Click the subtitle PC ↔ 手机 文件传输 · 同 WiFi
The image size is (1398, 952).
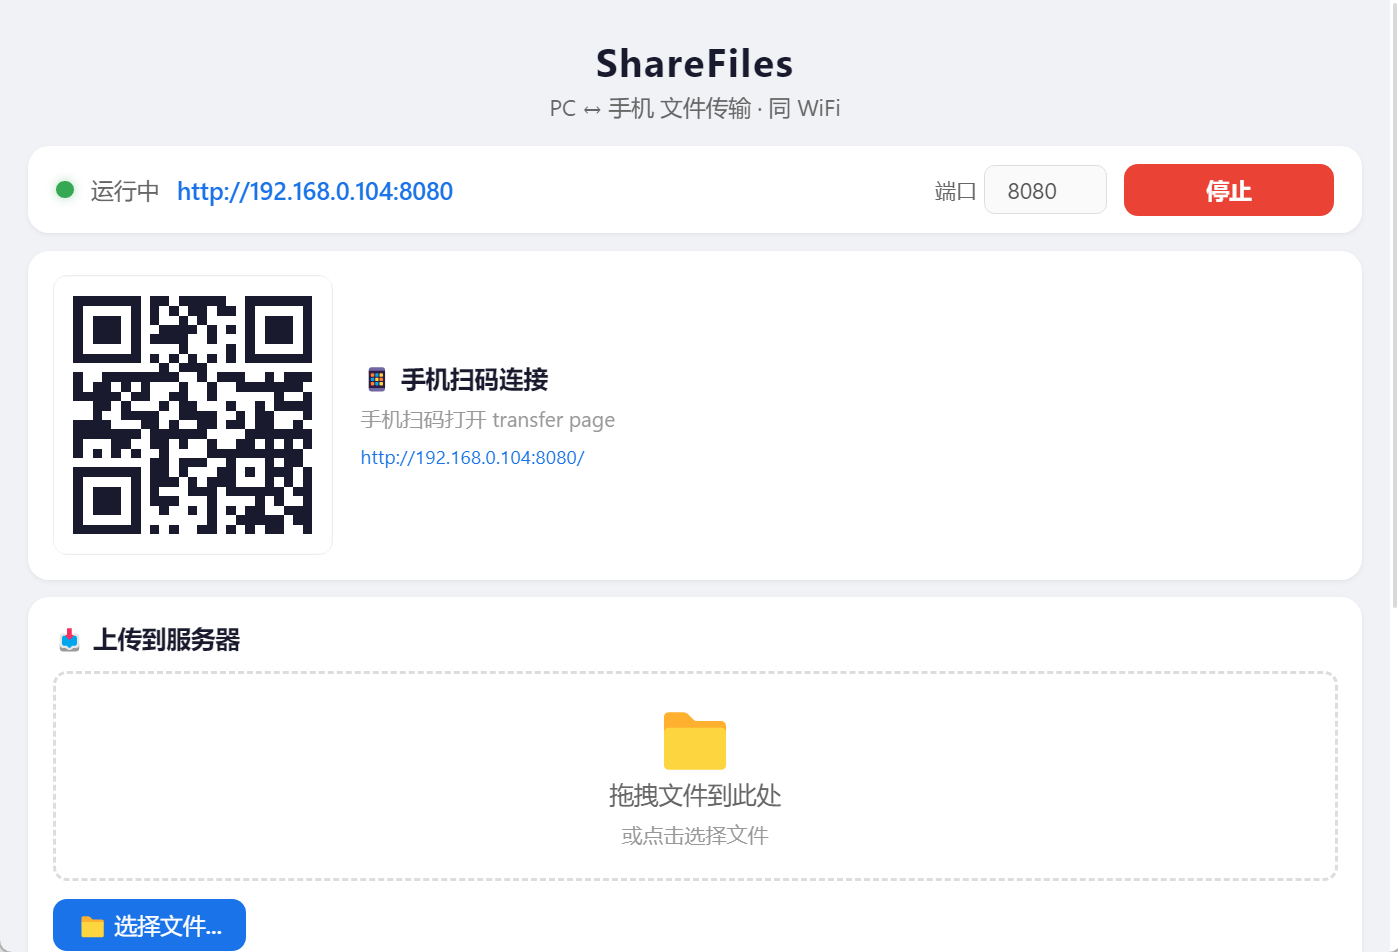pos(695,108)
